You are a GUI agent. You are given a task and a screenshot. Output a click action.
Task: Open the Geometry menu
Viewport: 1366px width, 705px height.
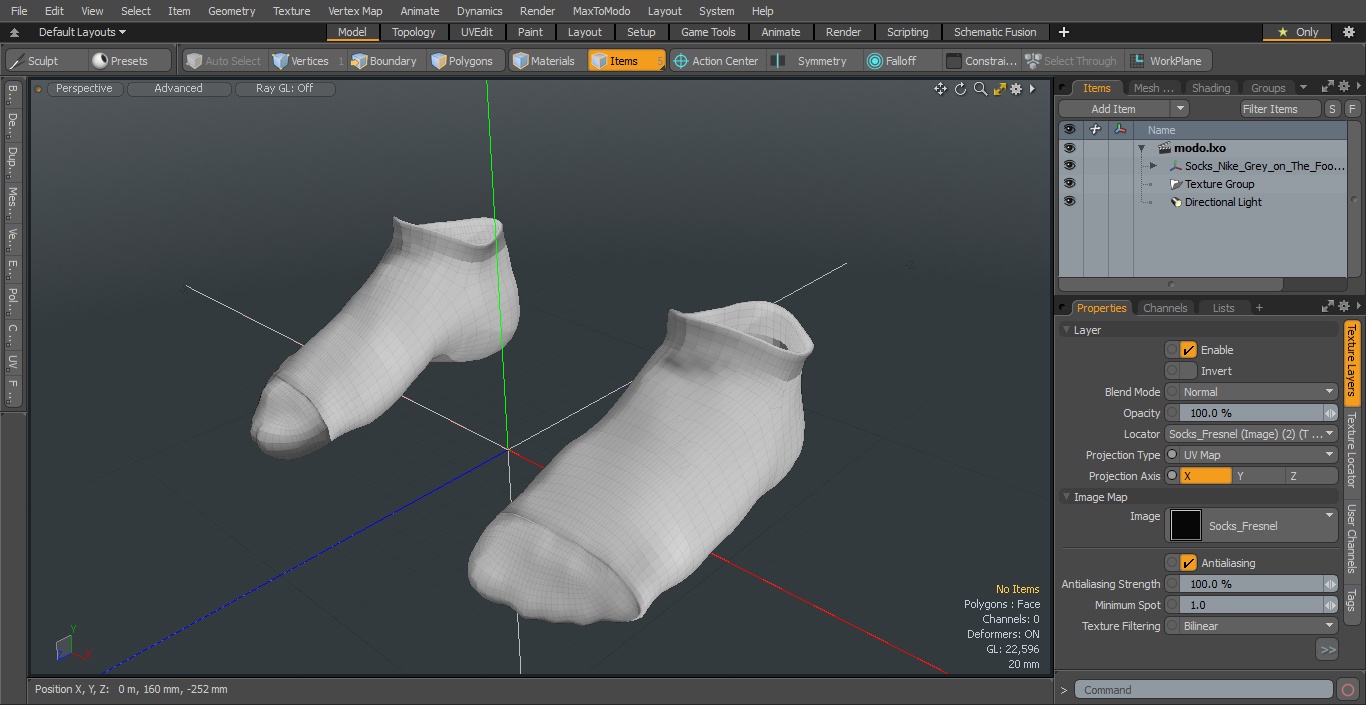click(x=231, y=11)
